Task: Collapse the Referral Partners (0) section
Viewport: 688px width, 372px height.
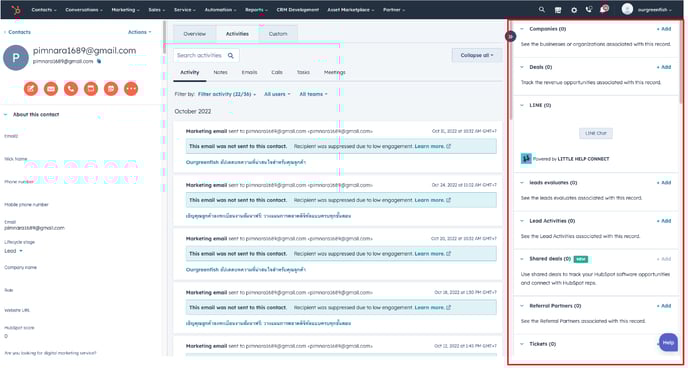Action: 522,306
